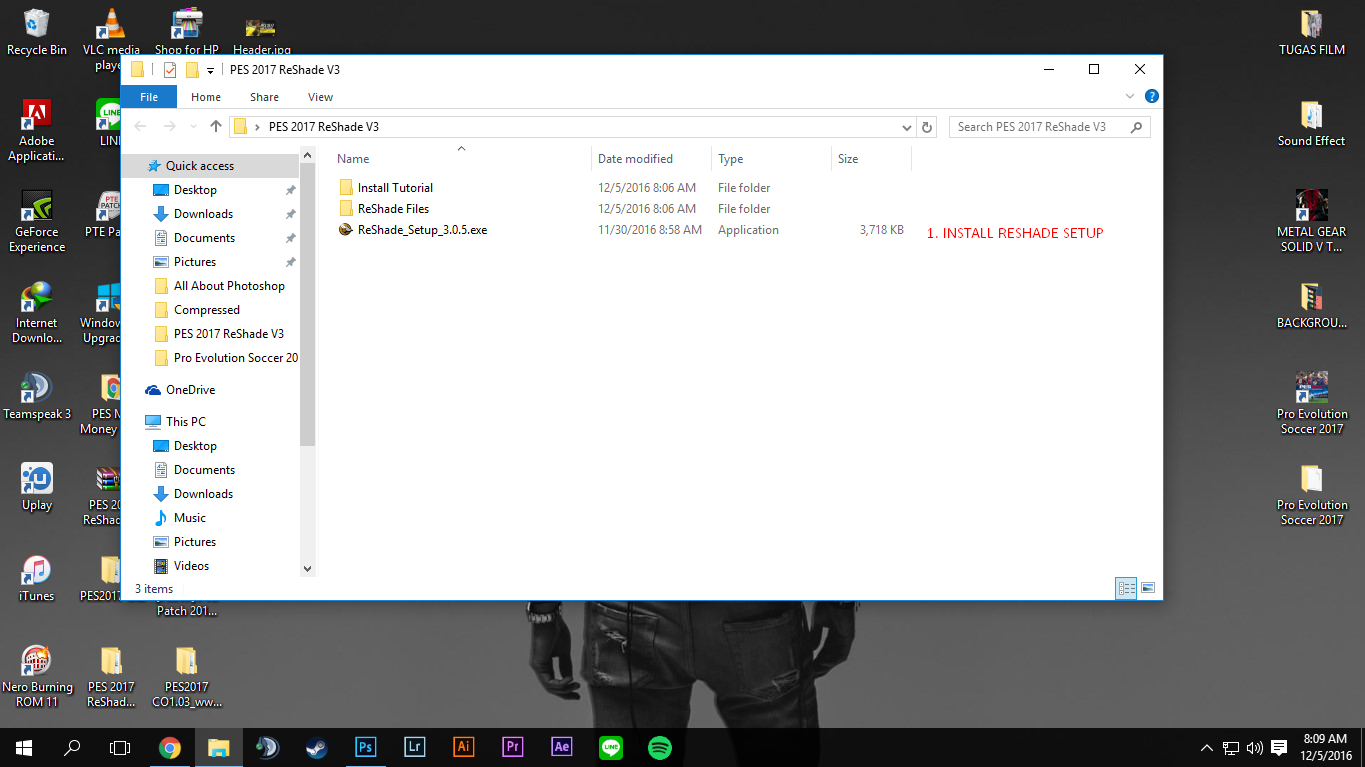Open the address bar history dropdown
1365x767 pixels.
[907, 127]
